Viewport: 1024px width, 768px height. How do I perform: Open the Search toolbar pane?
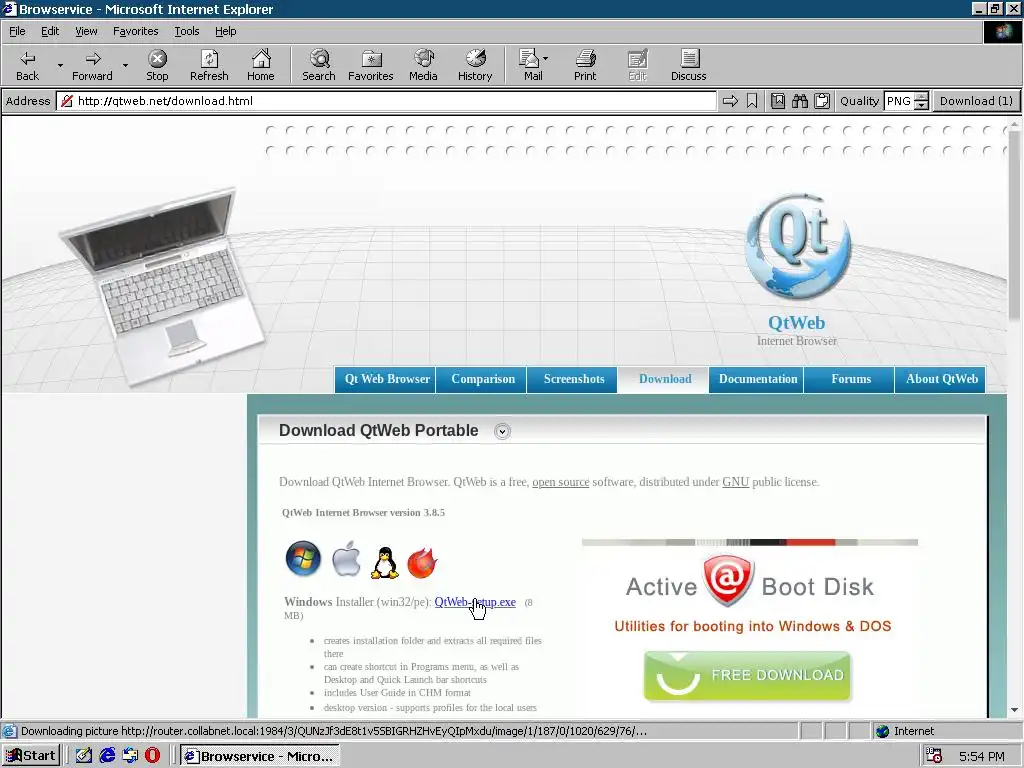coord(319,65)
